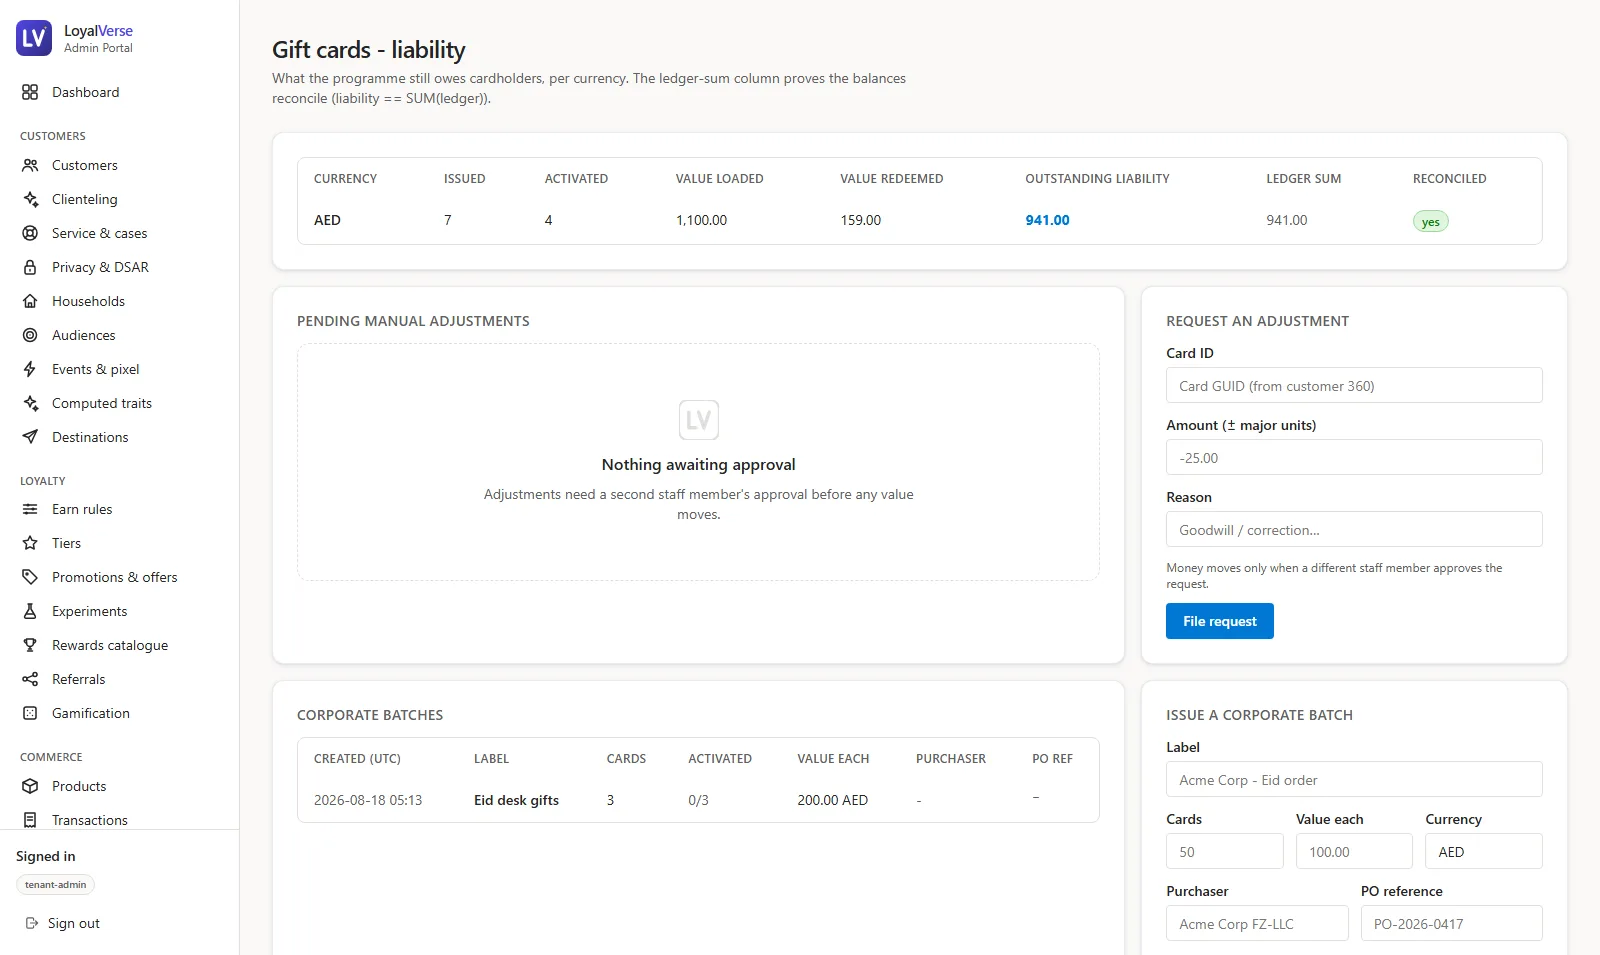
Task: Click the Households home icon
Action: 30,301
